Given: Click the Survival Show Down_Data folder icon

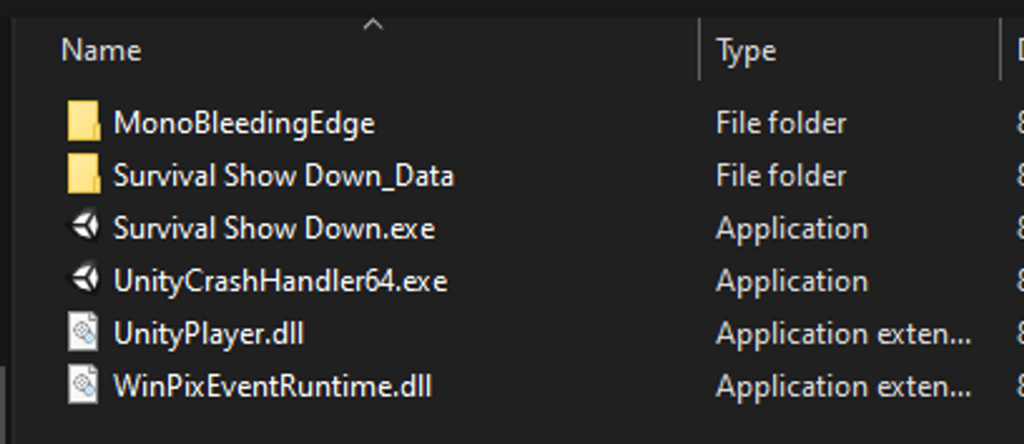Looking at the screenshot, I should [x=84, y=176].
